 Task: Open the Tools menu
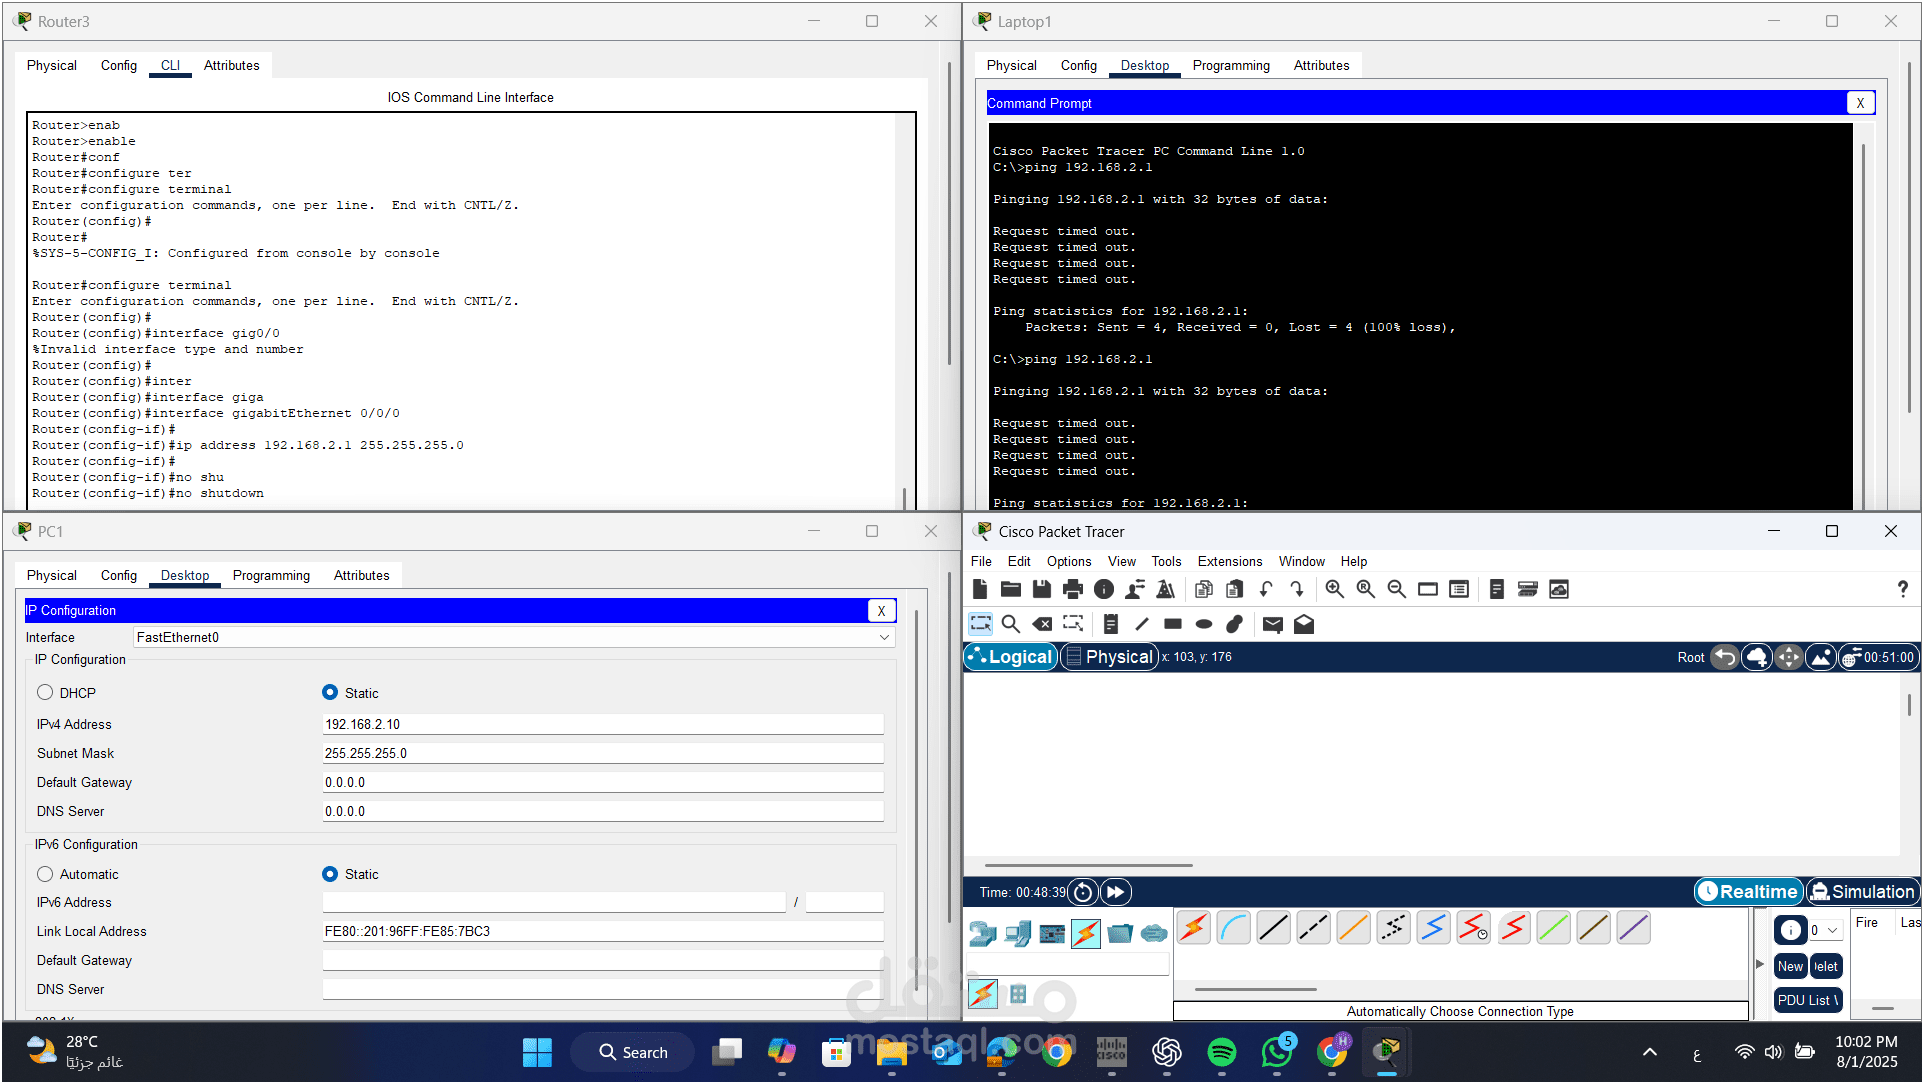tap(1166, 561)
